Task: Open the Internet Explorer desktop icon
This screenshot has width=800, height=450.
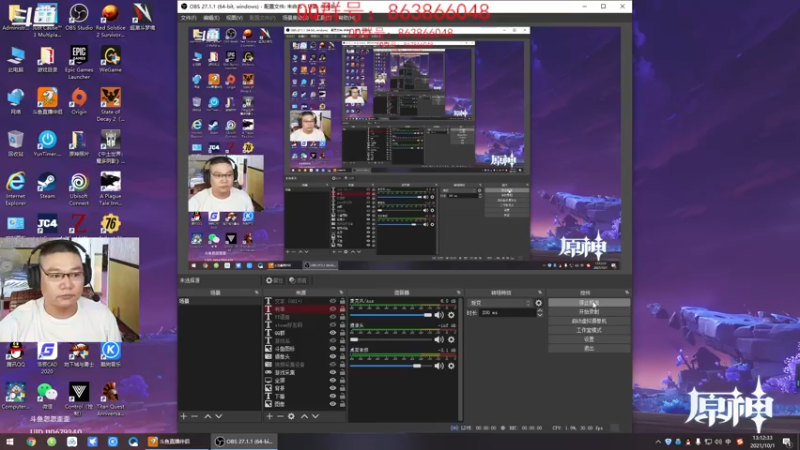Action: pyautogui.click(x=15, y=189)
